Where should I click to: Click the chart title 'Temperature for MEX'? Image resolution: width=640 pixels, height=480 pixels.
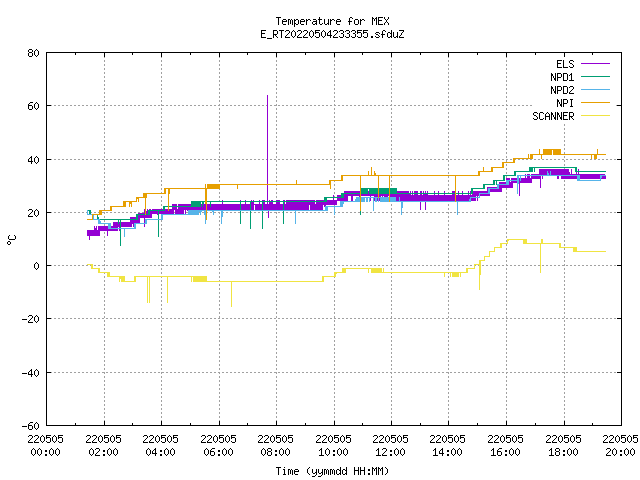[332, 21]
